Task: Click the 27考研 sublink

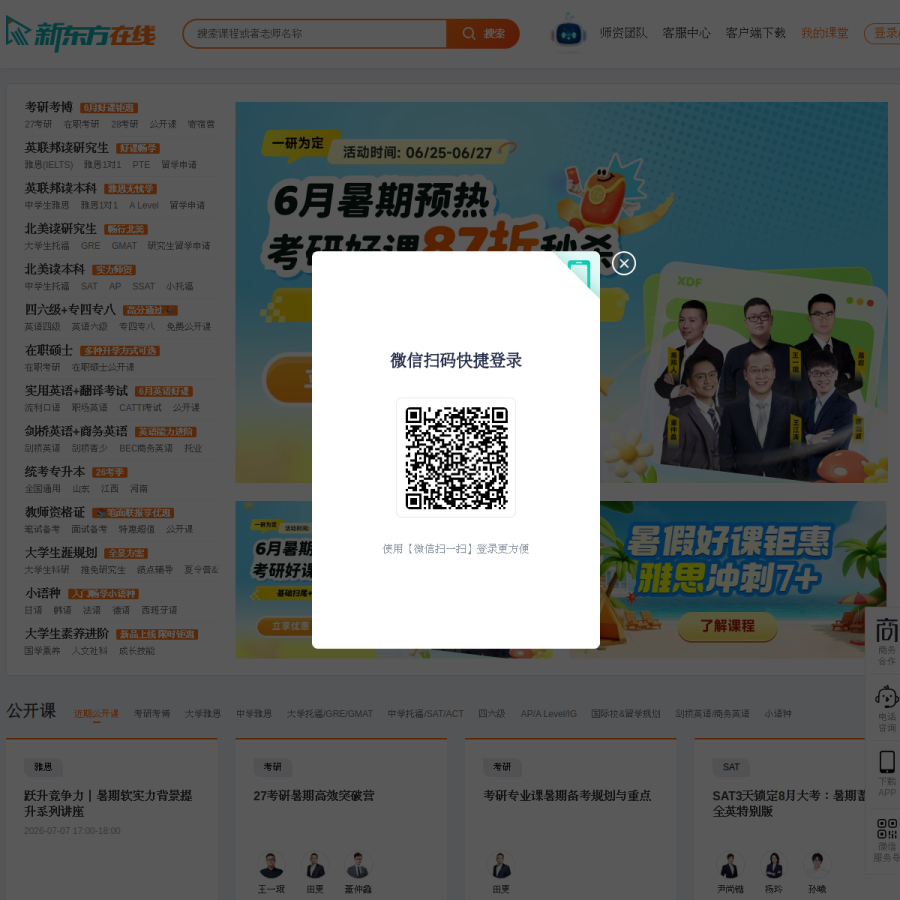Action: pyautogui.click(x=38, y=124)
